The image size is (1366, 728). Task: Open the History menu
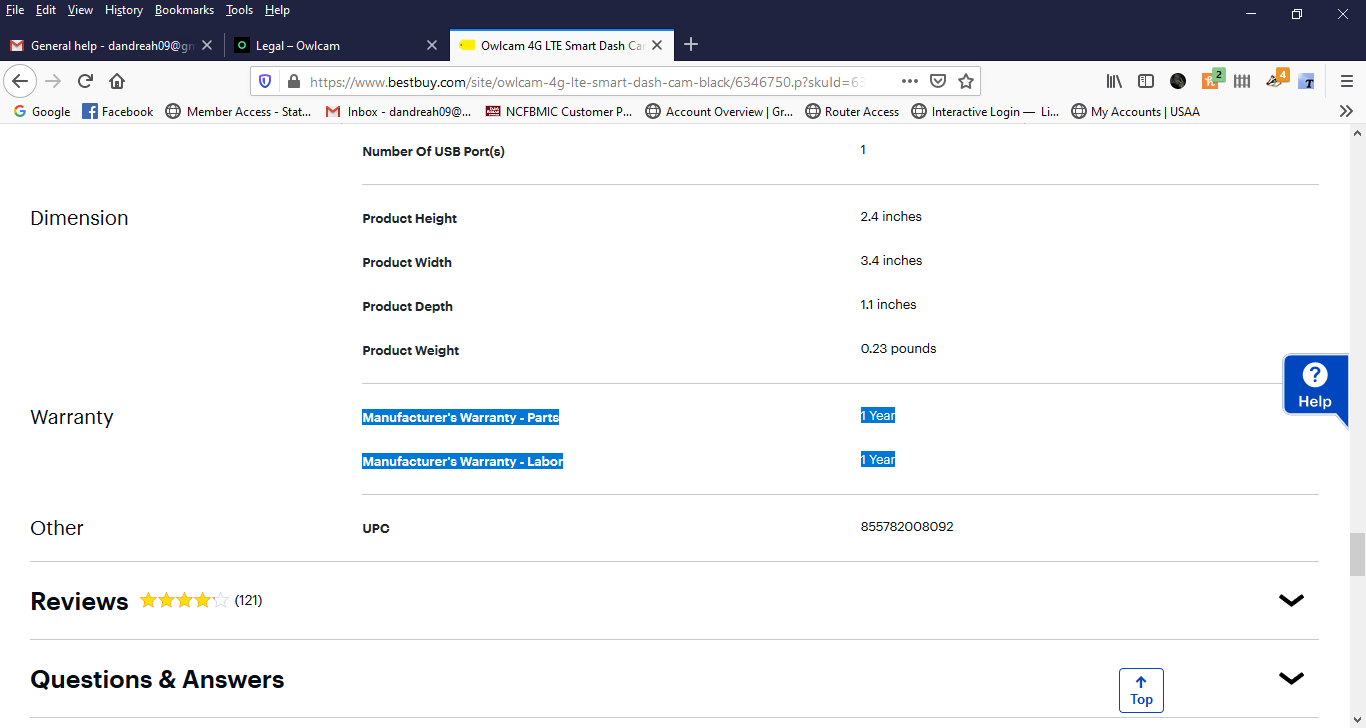(x=124, y=10)
